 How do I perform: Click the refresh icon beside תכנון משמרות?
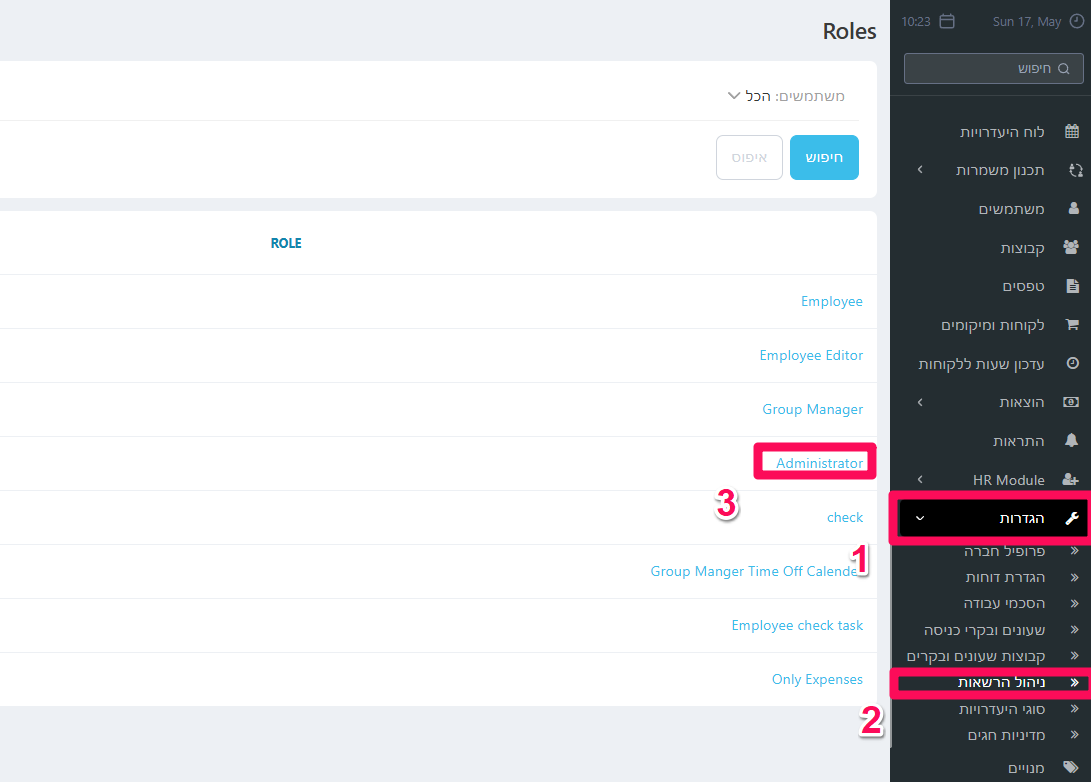click(1076, 170)
